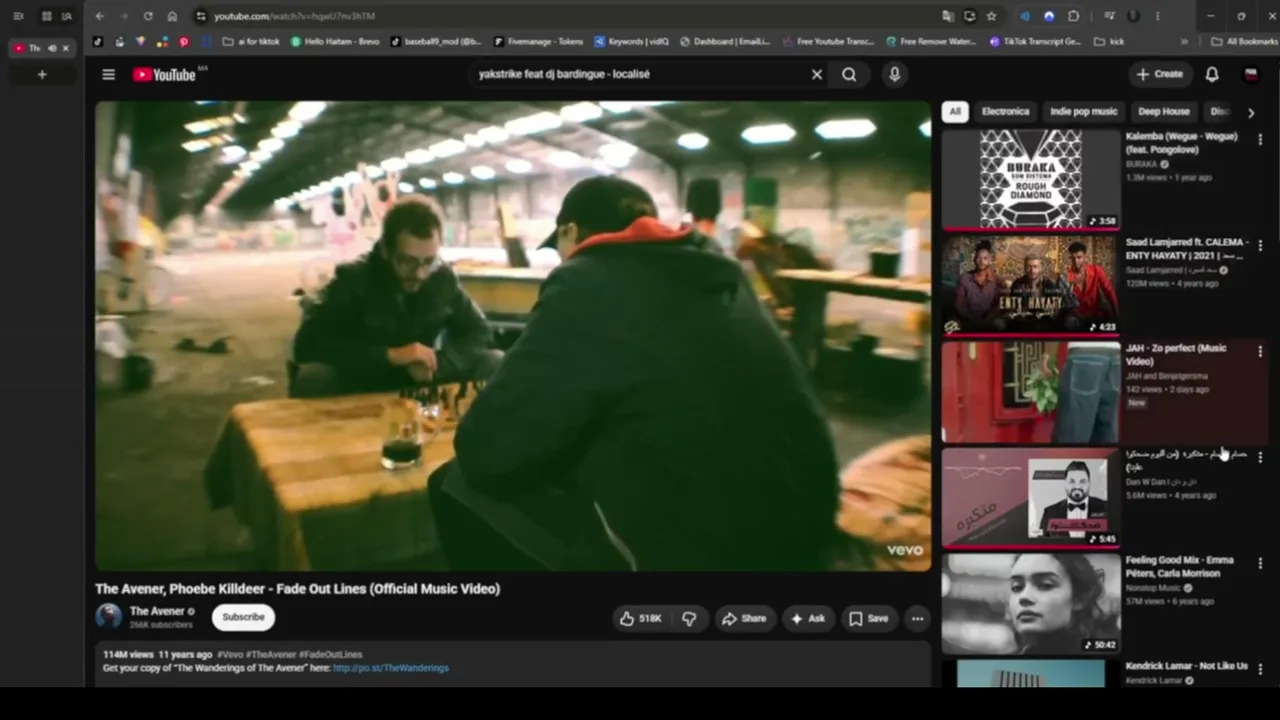
Task: Click the #Vevo hashtag
Action: pyautogui.click(x=230, y=655)
